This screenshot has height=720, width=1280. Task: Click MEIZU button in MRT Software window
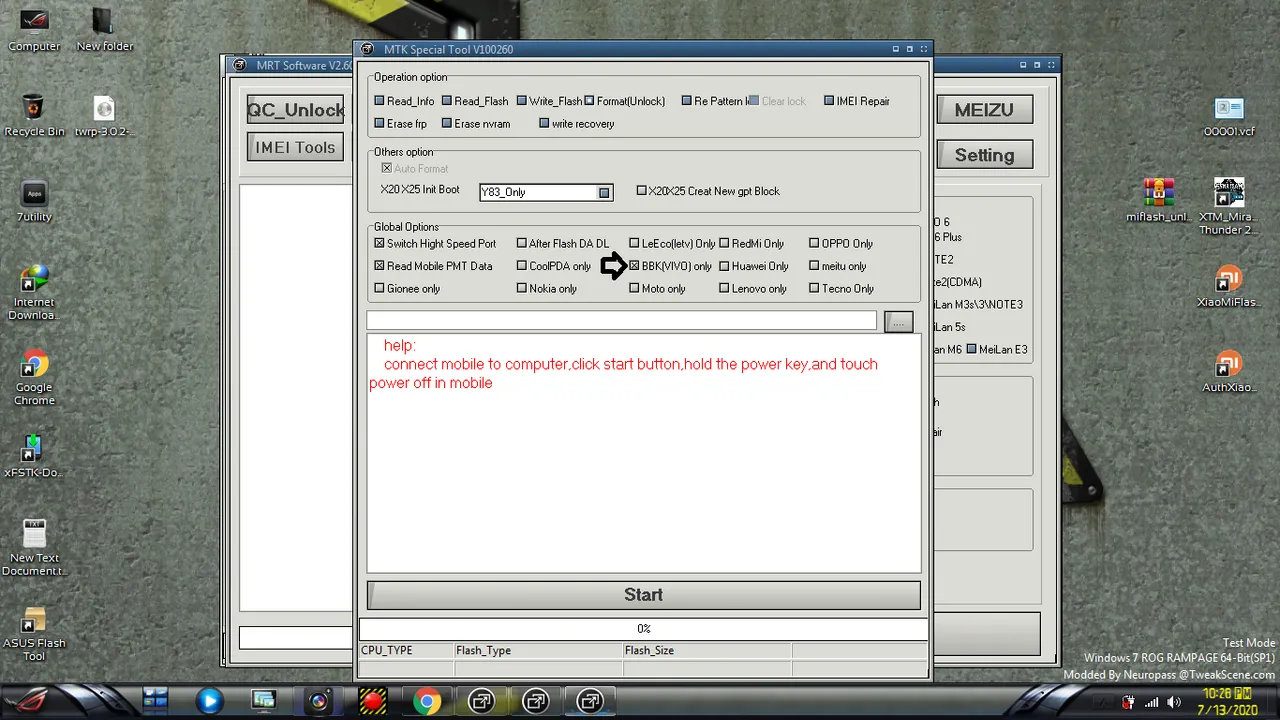click(x=985, y=110)
